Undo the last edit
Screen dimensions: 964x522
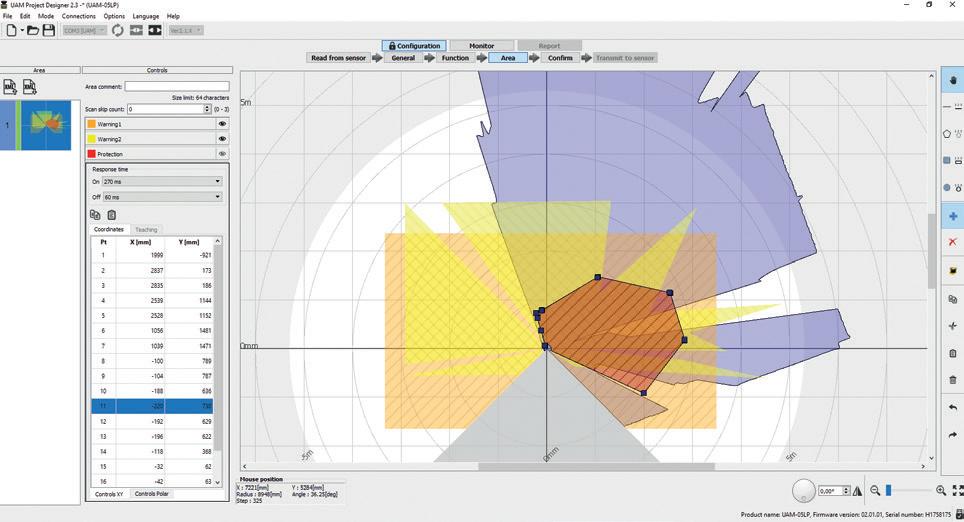coord(953,408)
